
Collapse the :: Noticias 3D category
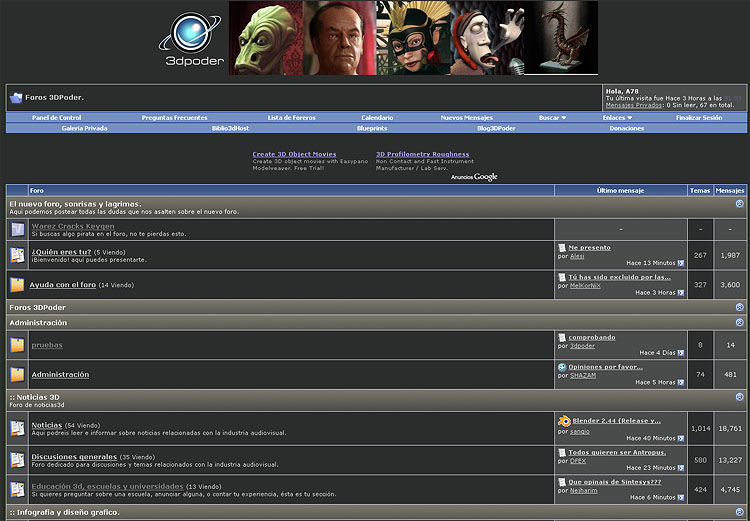(x=739, y=397)
